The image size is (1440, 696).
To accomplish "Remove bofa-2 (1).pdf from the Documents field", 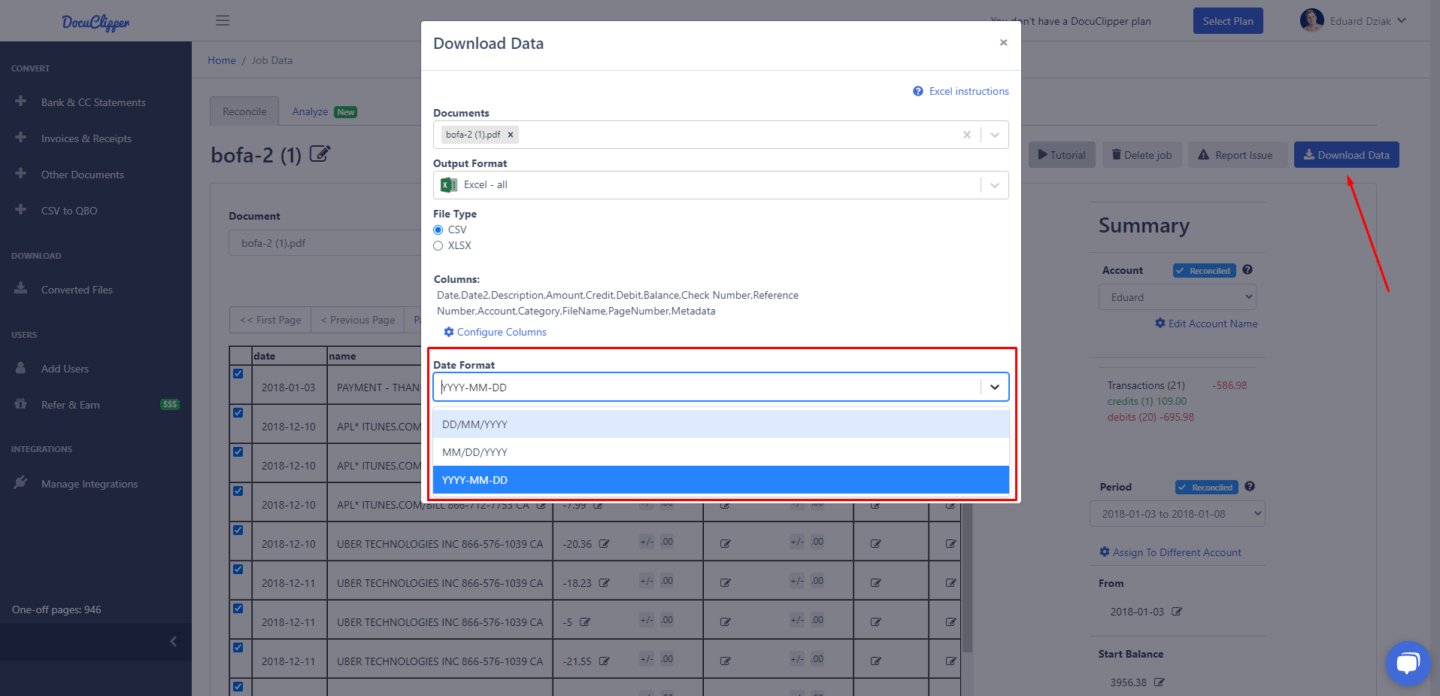I will click(511, 134).
